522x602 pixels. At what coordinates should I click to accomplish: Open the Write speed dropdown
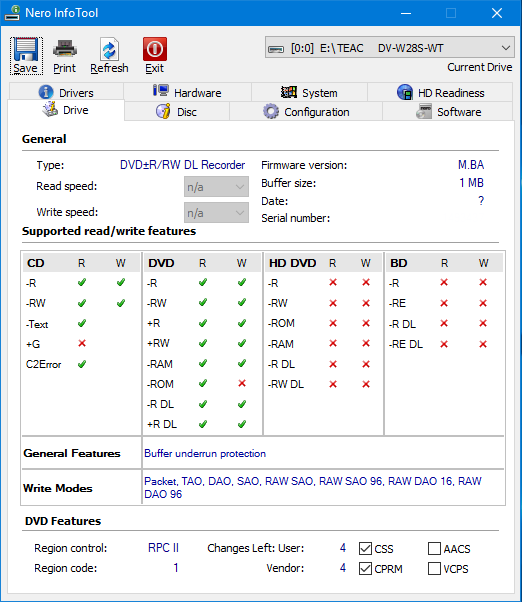pyautogui.click(x=216, y=213)
